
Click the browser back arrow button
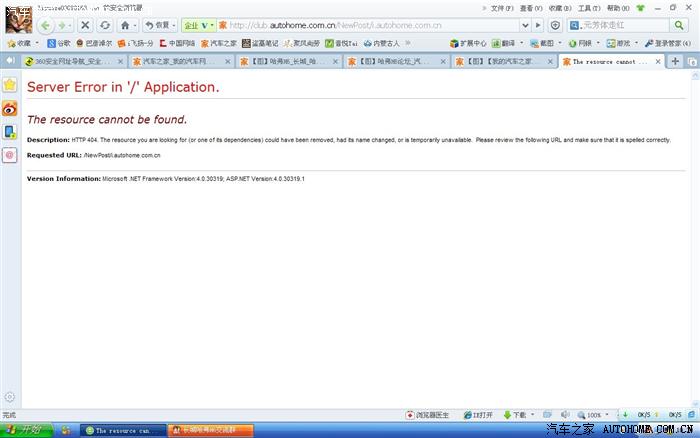(46, 25)
